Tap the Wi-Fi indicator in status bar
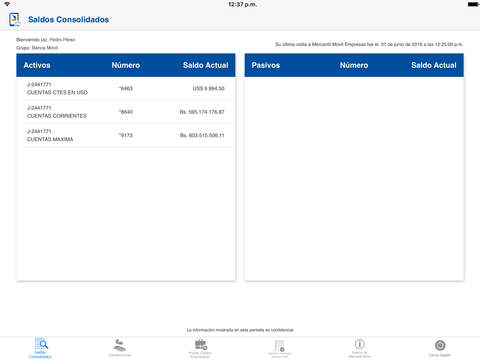 tap(7, 4)
